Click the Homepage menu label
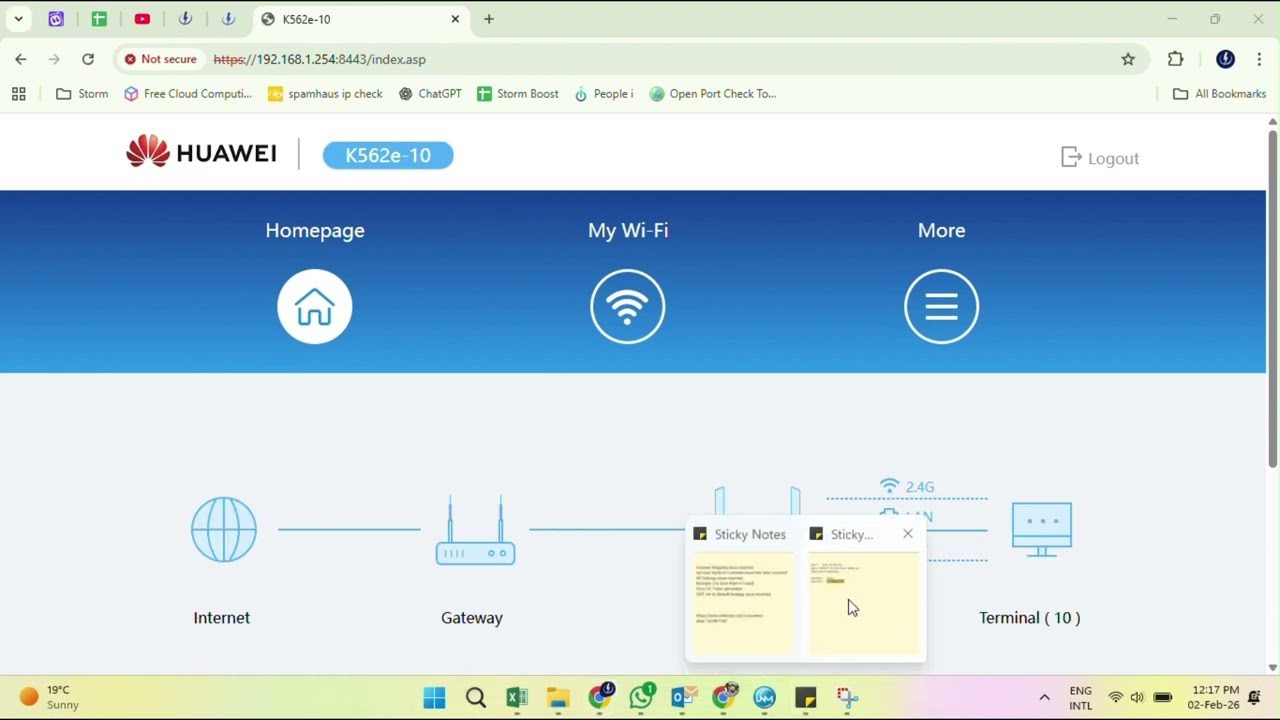 tap(315, 230)
